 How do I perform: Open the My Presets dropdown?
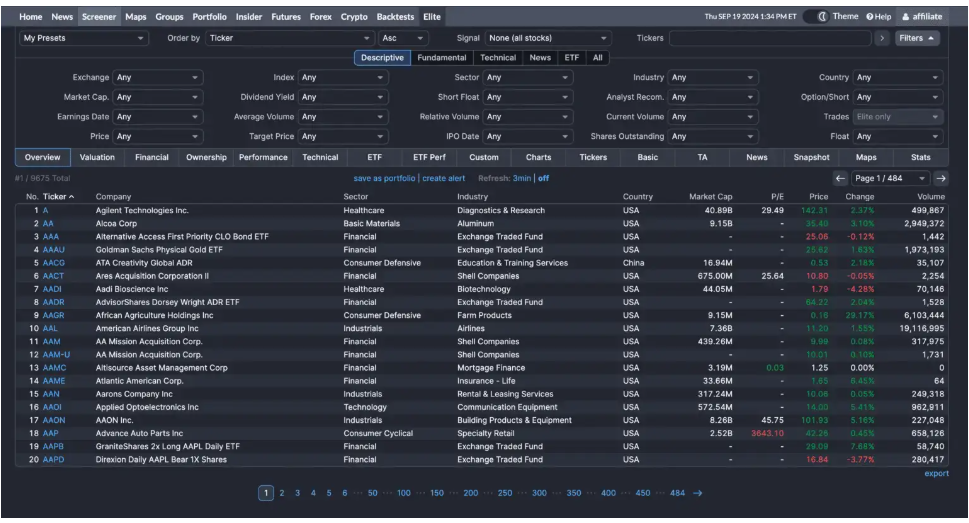(83, 38)
